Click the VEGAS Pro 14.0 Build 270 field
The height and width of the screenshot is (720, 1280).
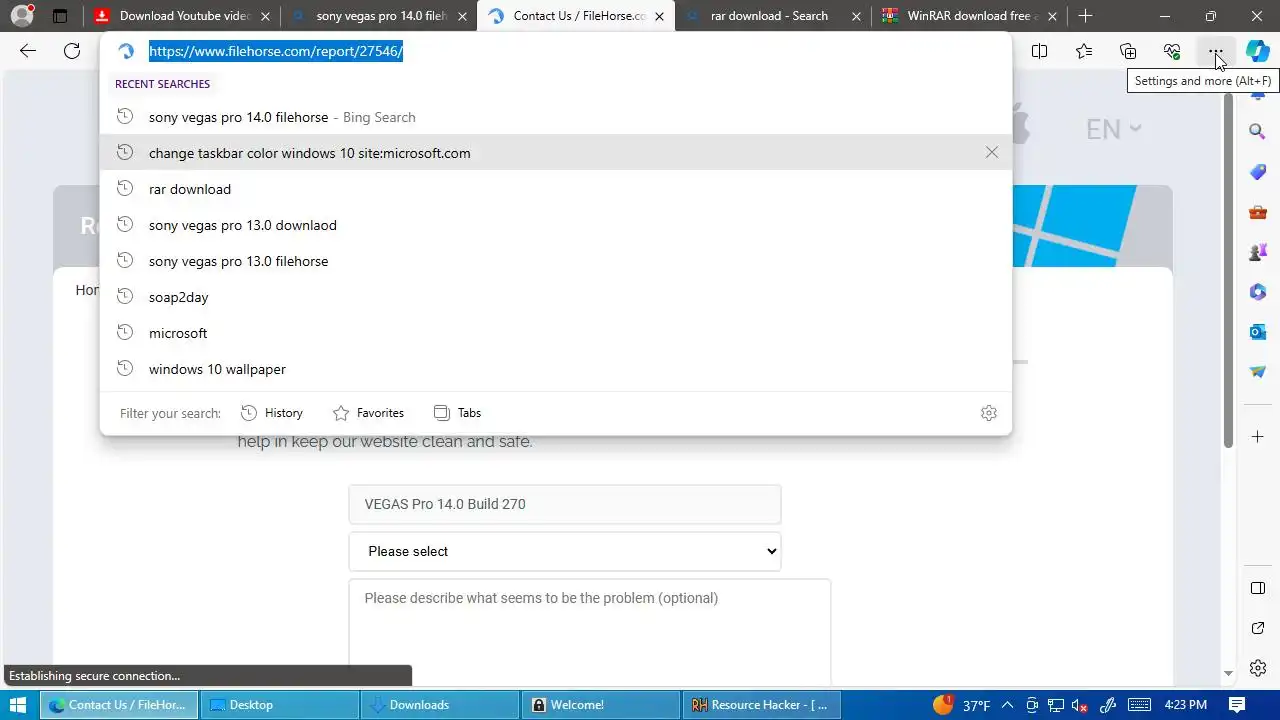565,504
